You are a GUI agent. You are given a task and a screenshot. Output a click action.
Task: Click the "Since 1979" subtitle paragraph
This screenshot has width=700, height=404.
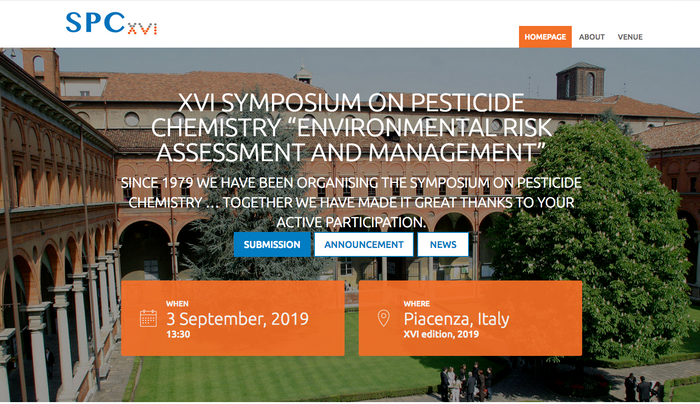click(350, 203)
